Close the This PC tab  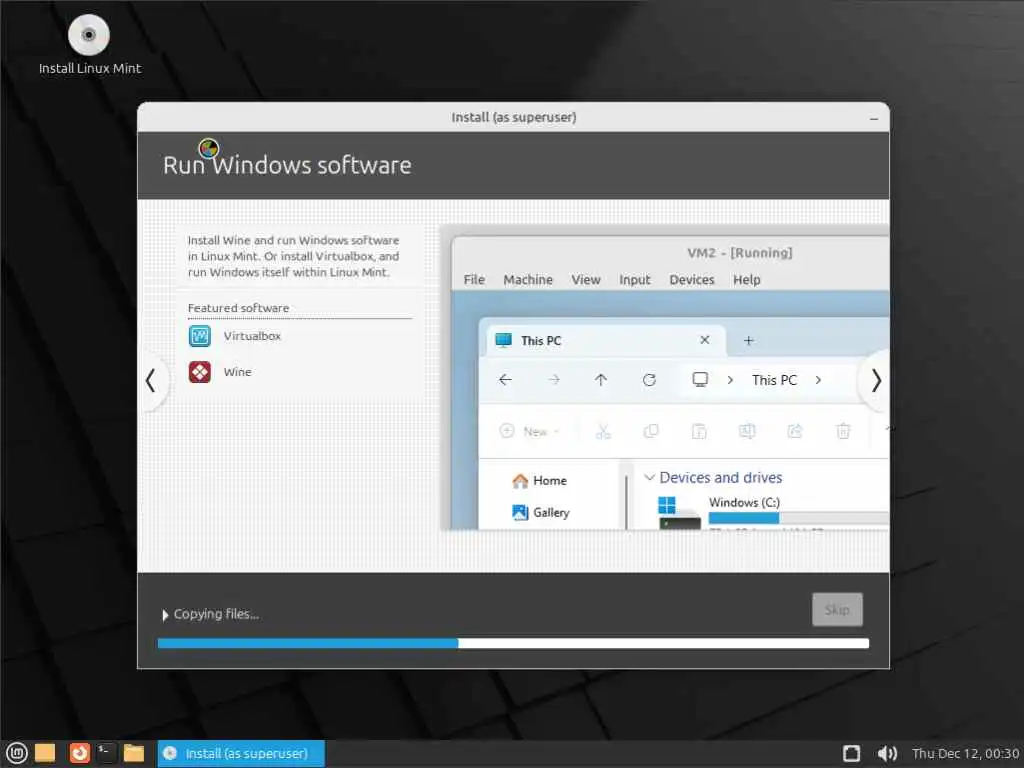tap(705, 340)
